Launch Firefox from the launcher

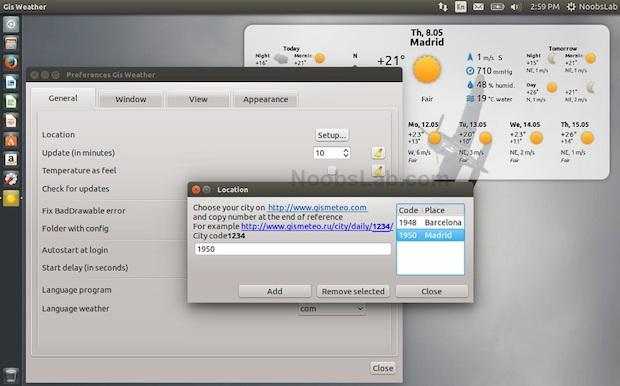coord(11,62)
